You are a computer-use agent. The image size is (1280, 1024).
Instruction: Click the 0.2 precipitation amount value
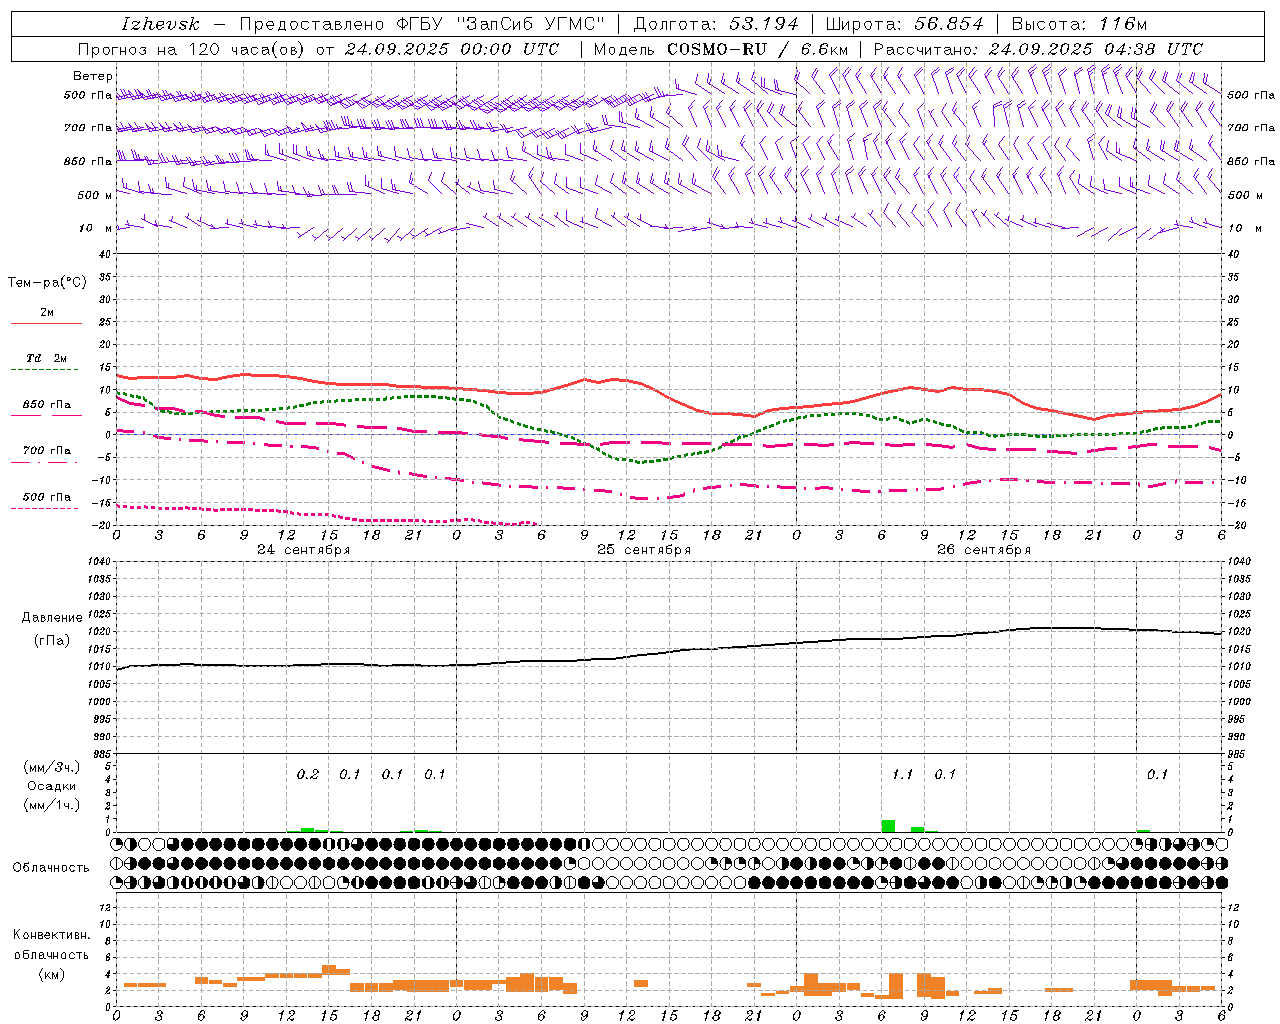click(x=308, y=774)
